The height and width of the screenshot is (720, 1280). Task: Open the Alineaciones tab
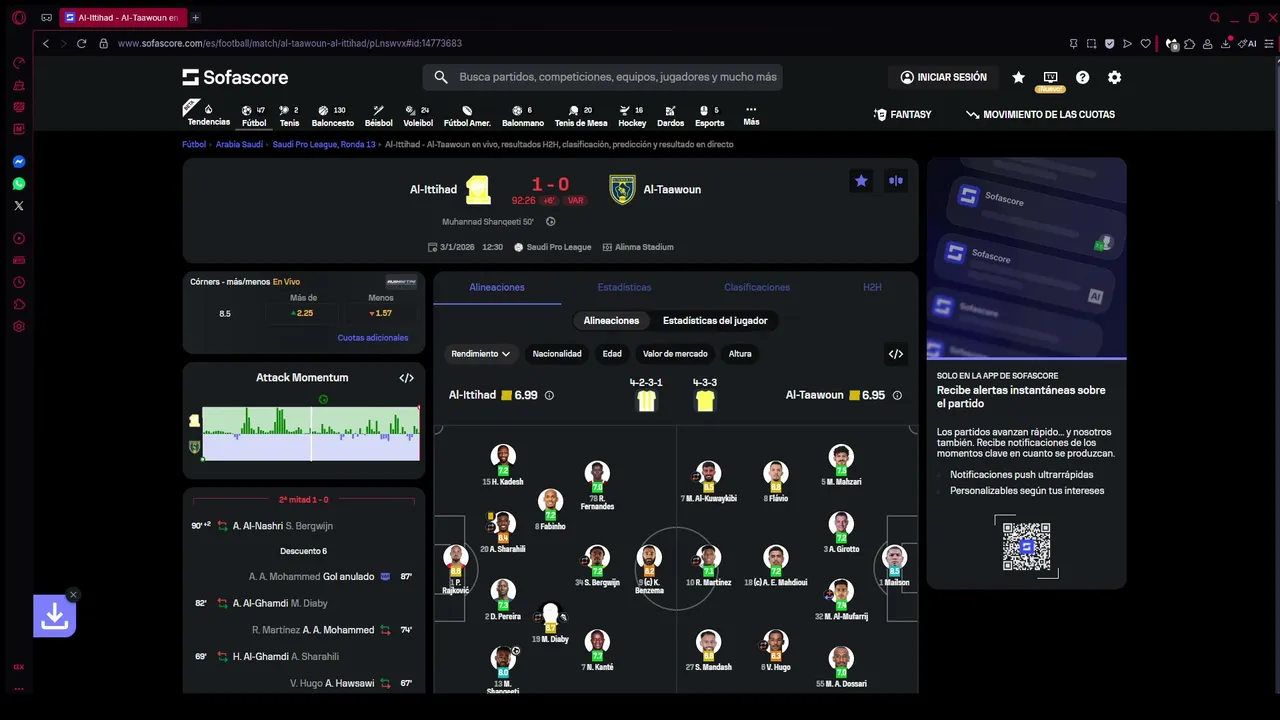coord(497,287)
